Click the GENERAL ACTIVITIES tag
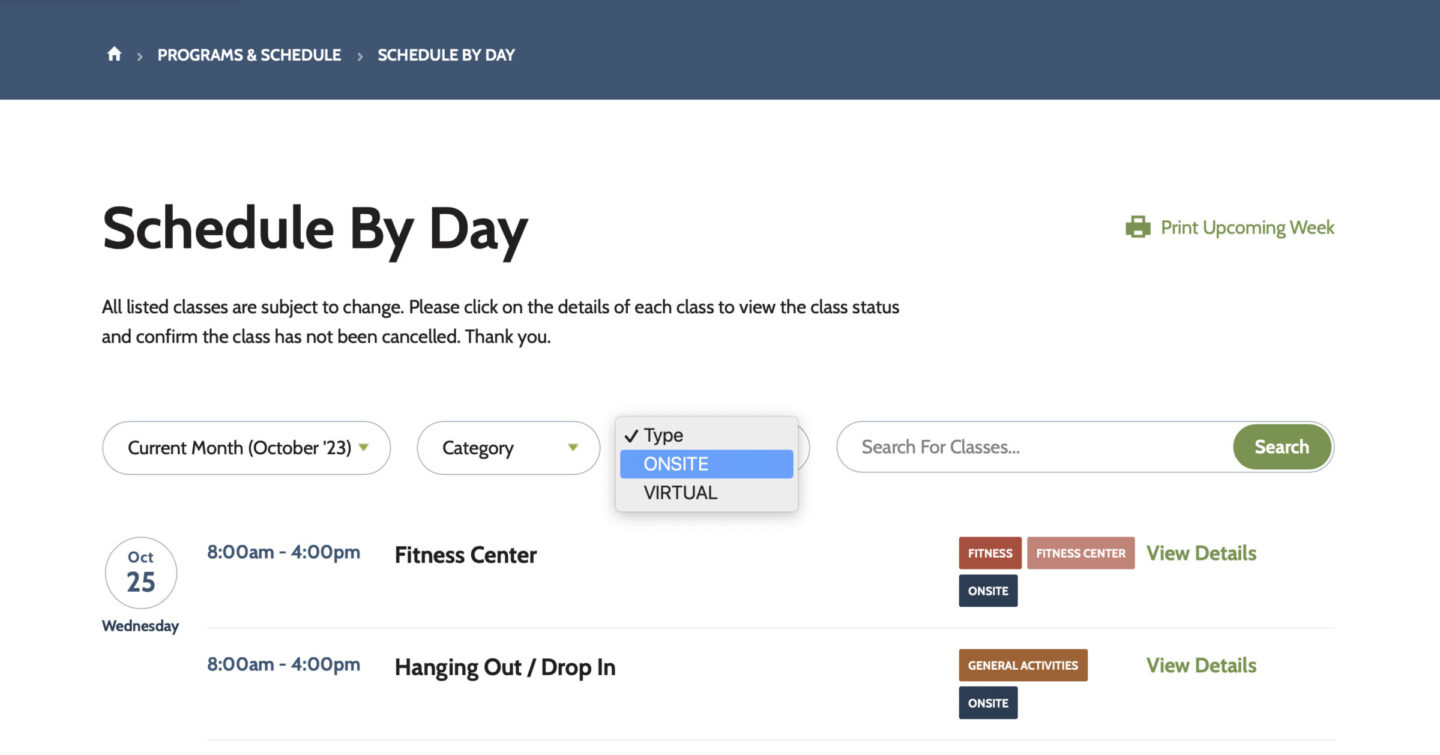The height and width of the screenshot is (755, 1440). [x=1023, y=665]
